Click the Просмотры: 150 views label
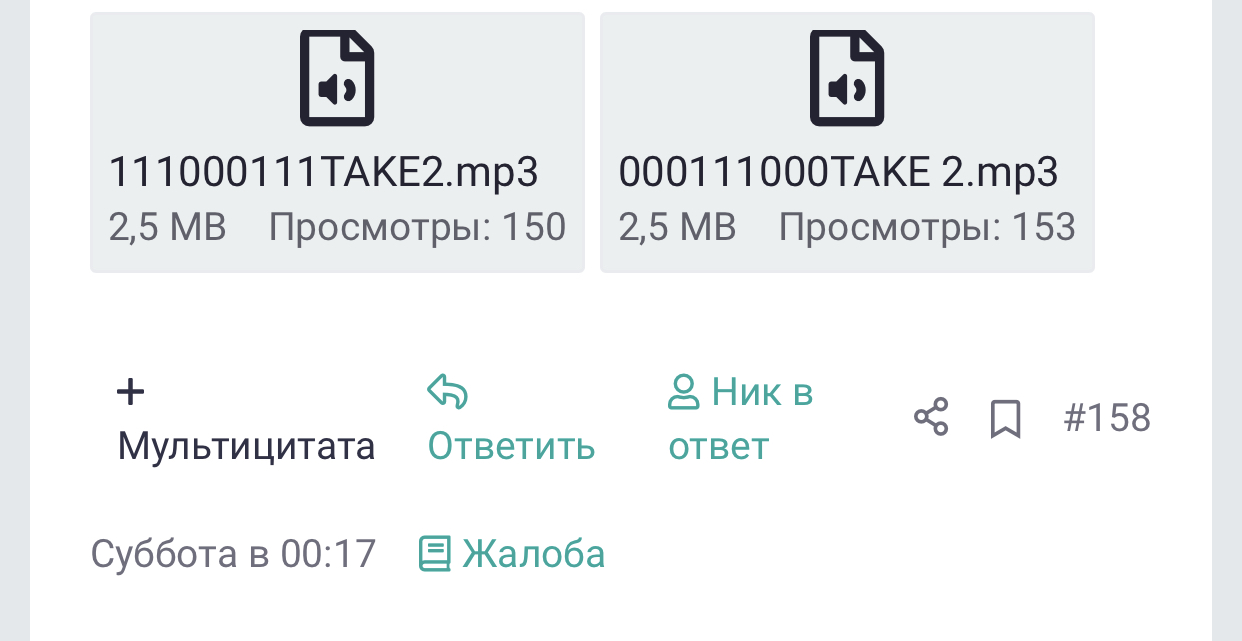 click(x=417, y=228)
